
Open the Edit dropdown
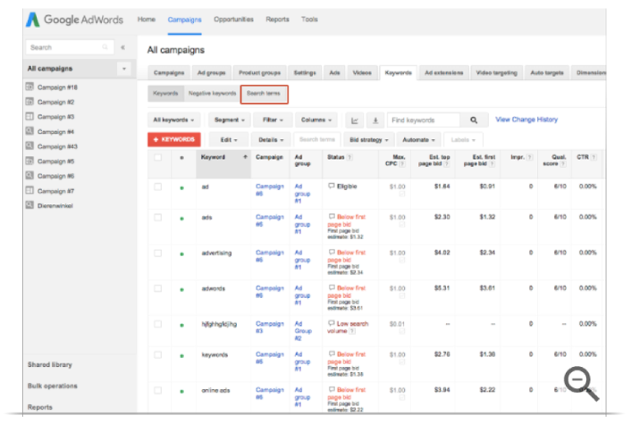pos(229,140)
